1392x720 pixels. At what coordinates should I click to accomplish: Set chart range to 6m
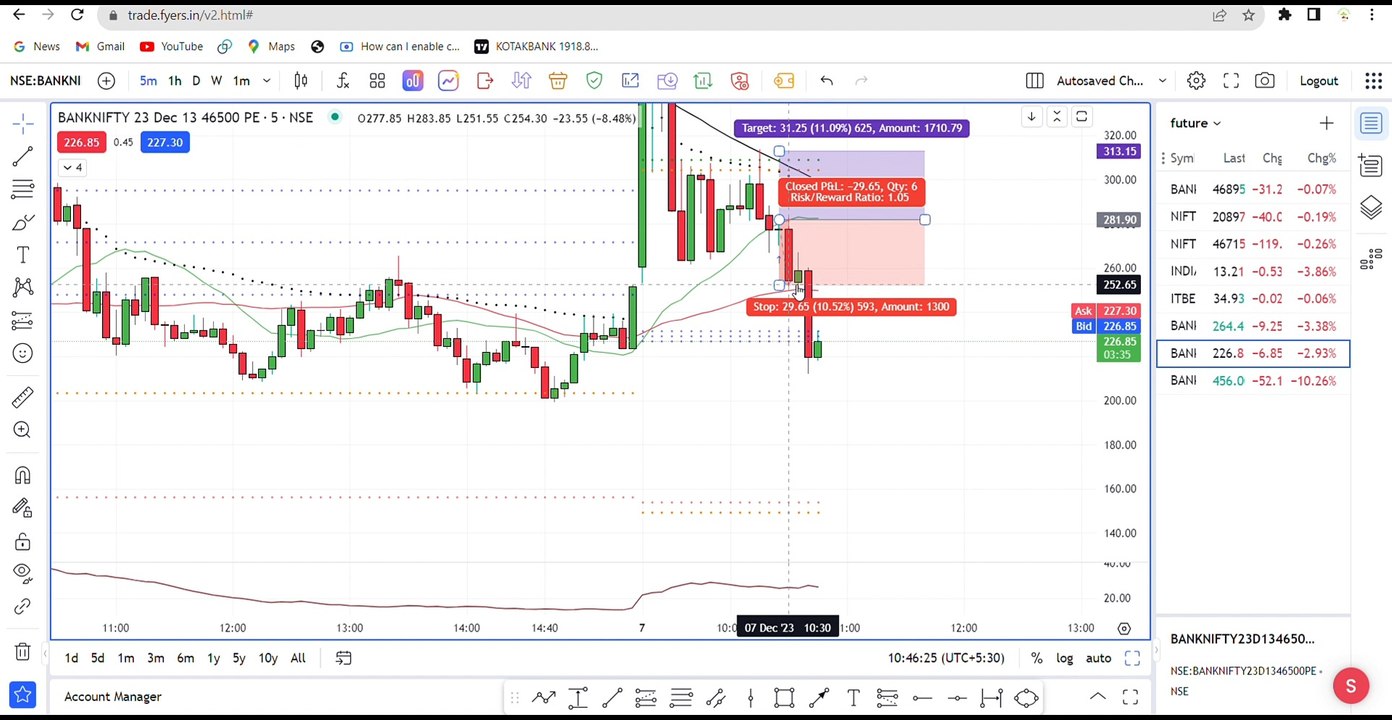tap(185, 658)
